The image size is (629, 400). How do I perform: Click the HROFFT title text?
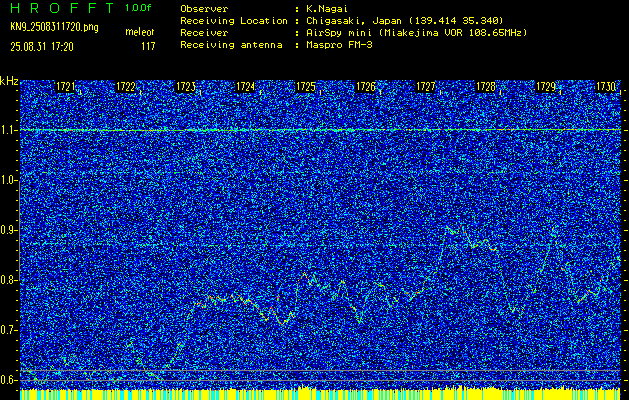63,8
